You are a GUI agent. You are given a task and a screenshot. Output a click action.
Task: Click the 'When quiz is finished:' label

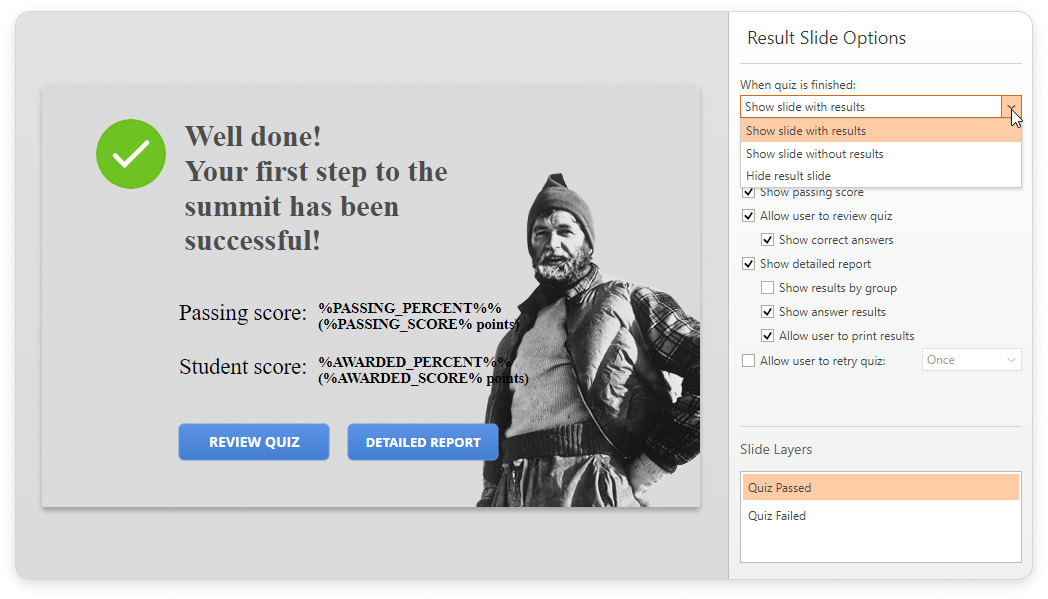click(797, 85)
